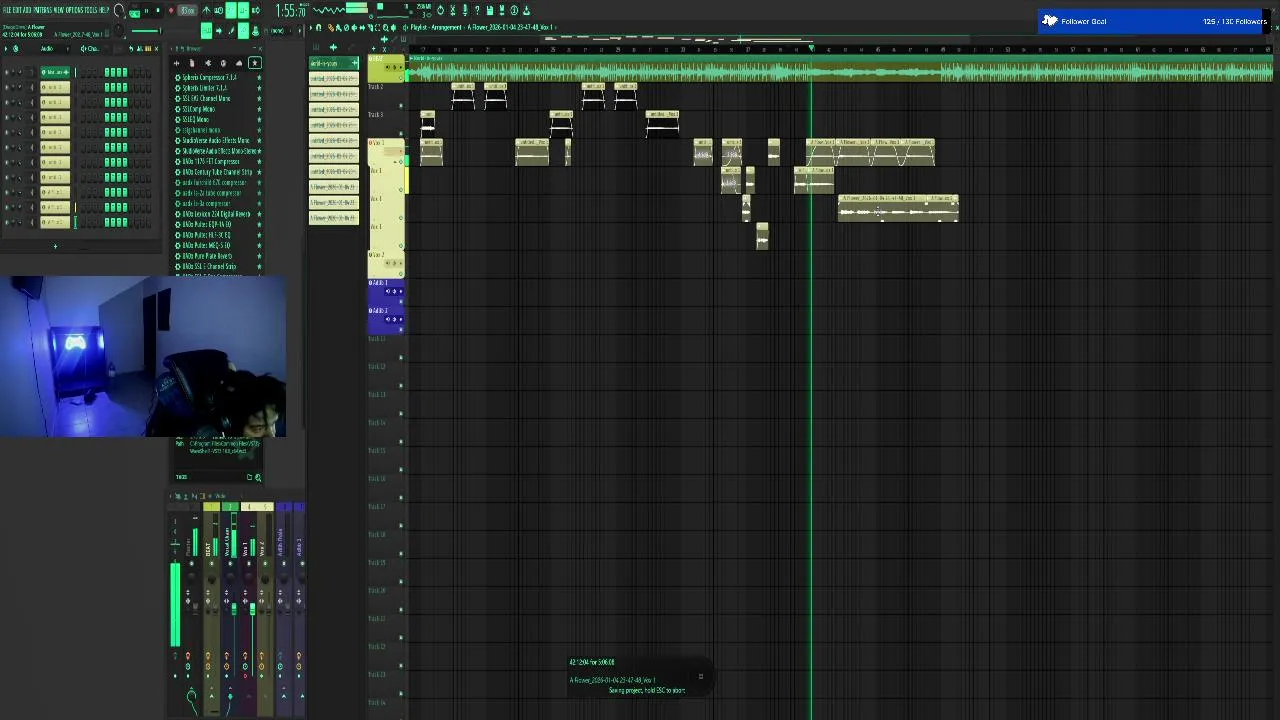Click the folder icon in the hint panel

point(249,477)
